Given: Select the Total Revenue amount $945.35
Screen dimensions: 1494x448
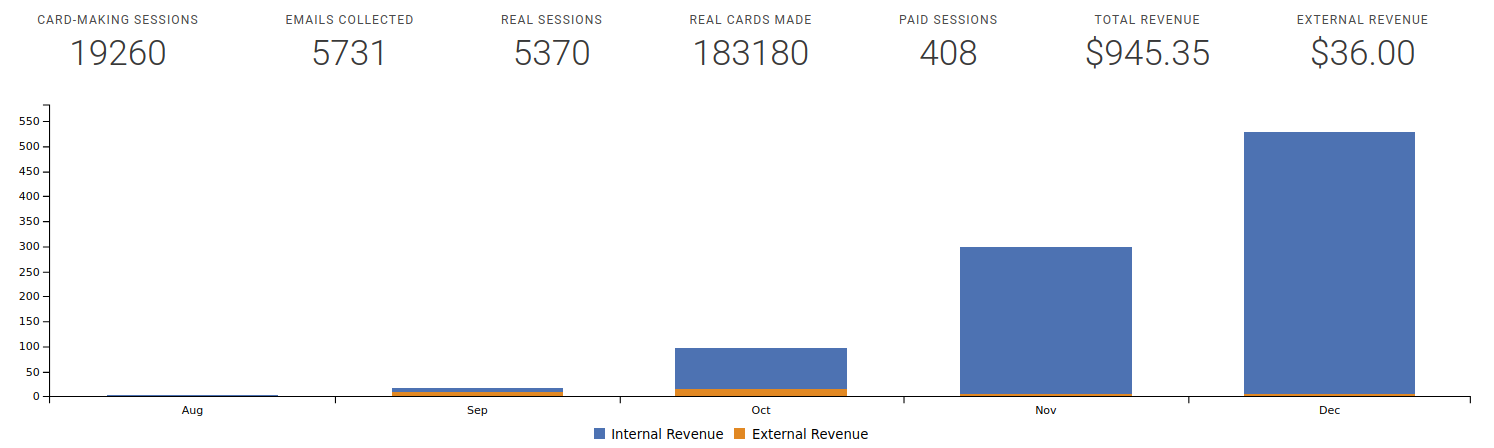Looking at the screenshot, I should [1147, 54].
